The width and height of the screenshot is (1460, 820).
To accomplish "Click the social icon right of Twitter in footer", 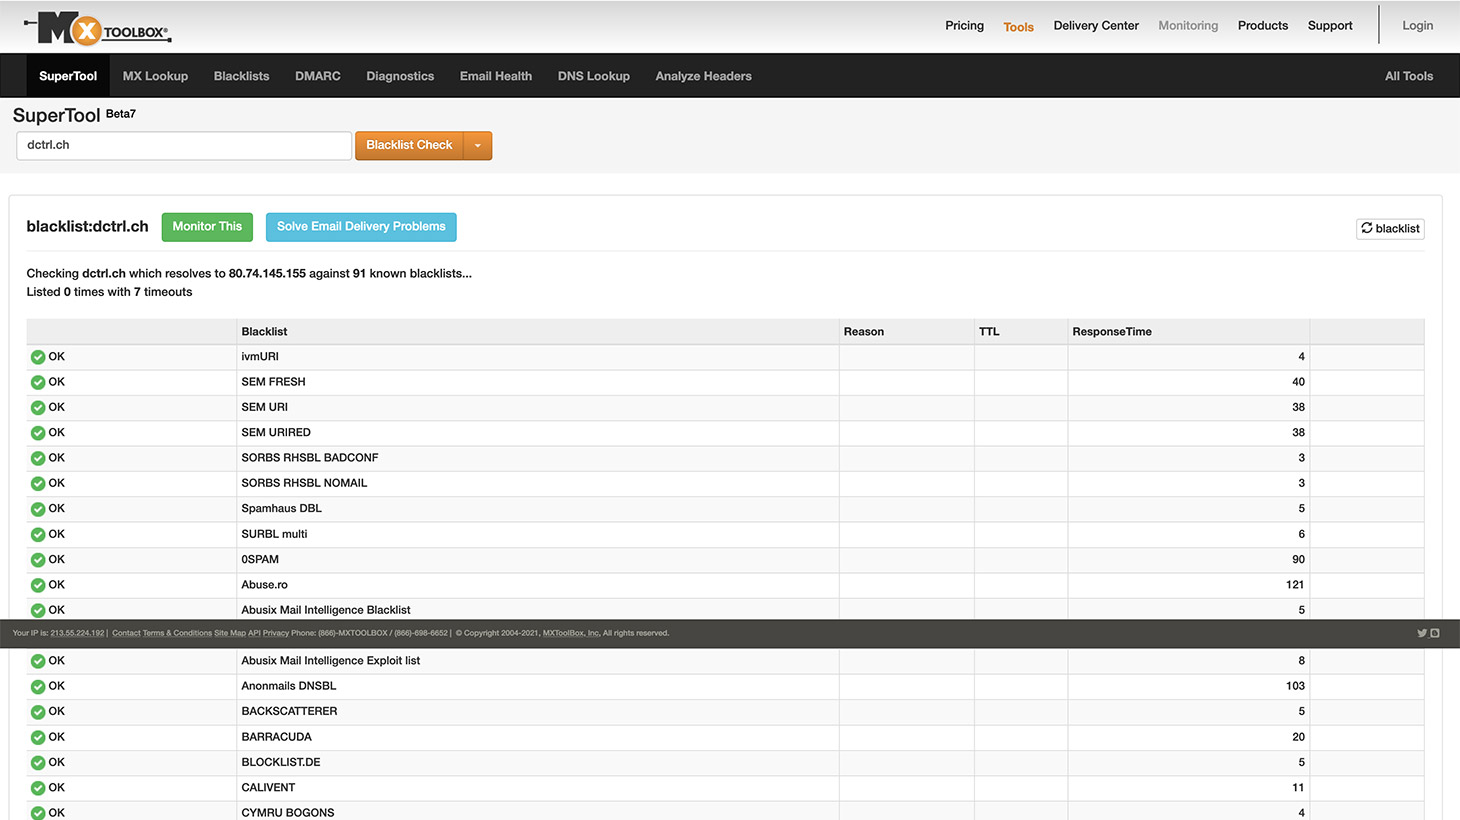I will point(1435,633).
